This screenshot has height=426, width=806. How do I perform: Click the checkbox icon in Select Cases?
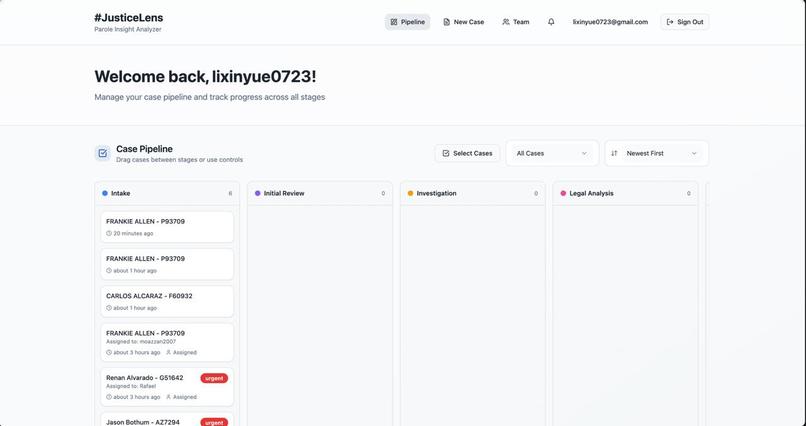[446, 153]
